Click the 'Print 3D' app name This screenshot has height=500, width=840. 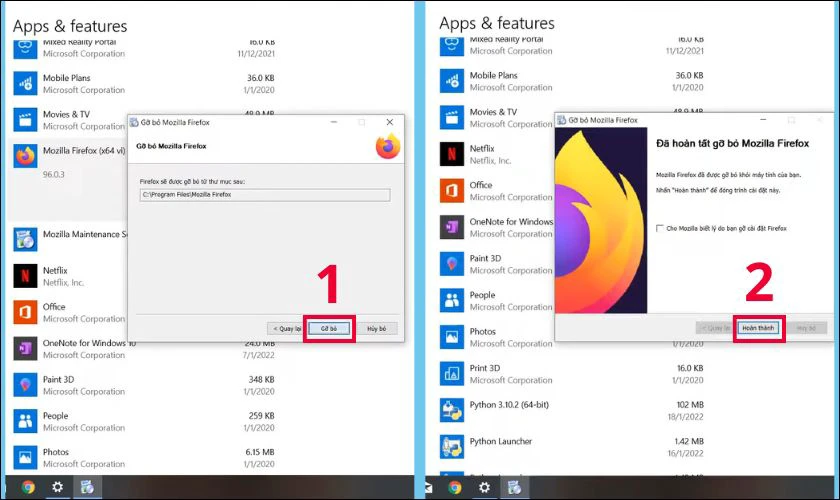485,368
